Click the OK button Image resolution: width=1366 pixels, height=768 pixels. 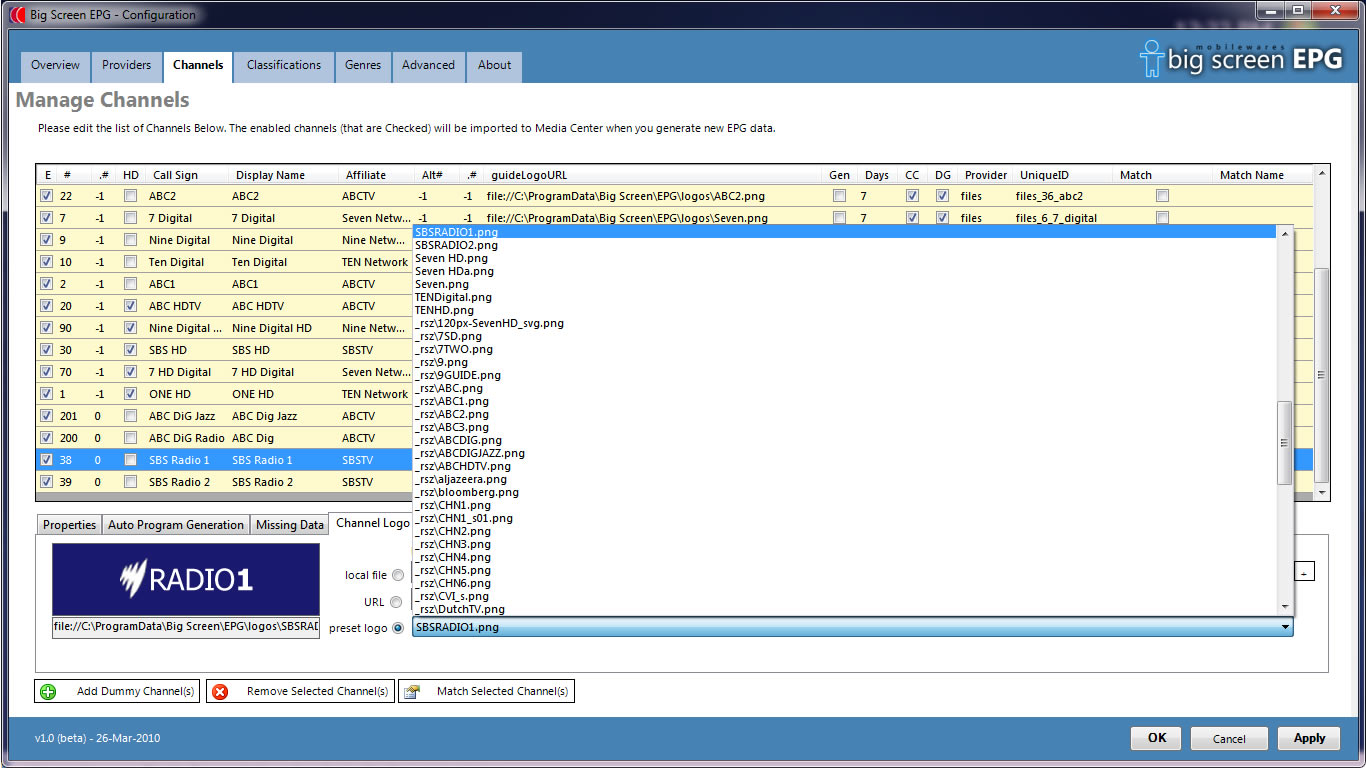1157,738
